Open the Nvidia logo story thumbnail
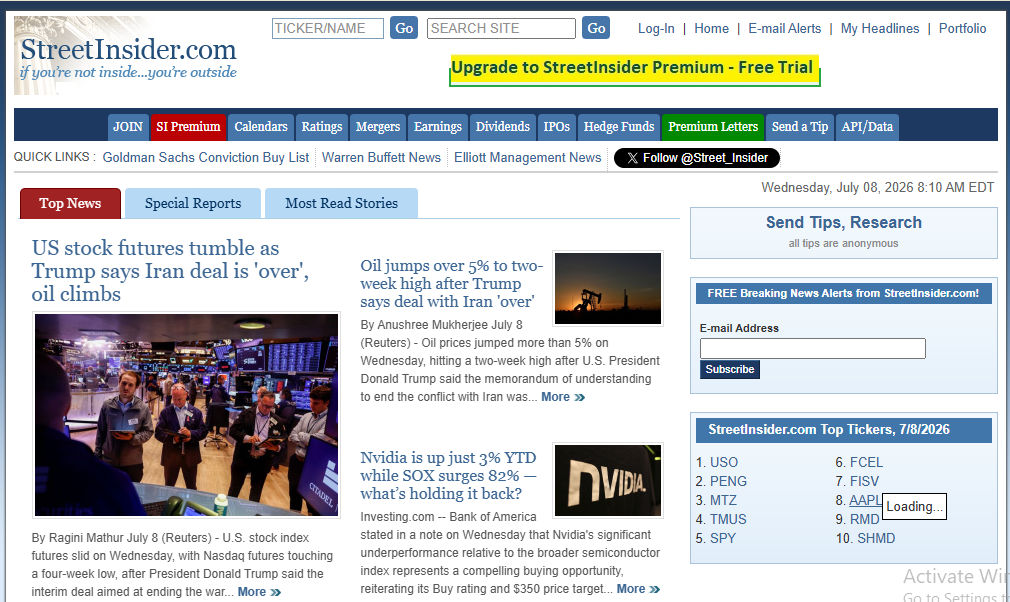1010x602 pixels. pos(608,480)
